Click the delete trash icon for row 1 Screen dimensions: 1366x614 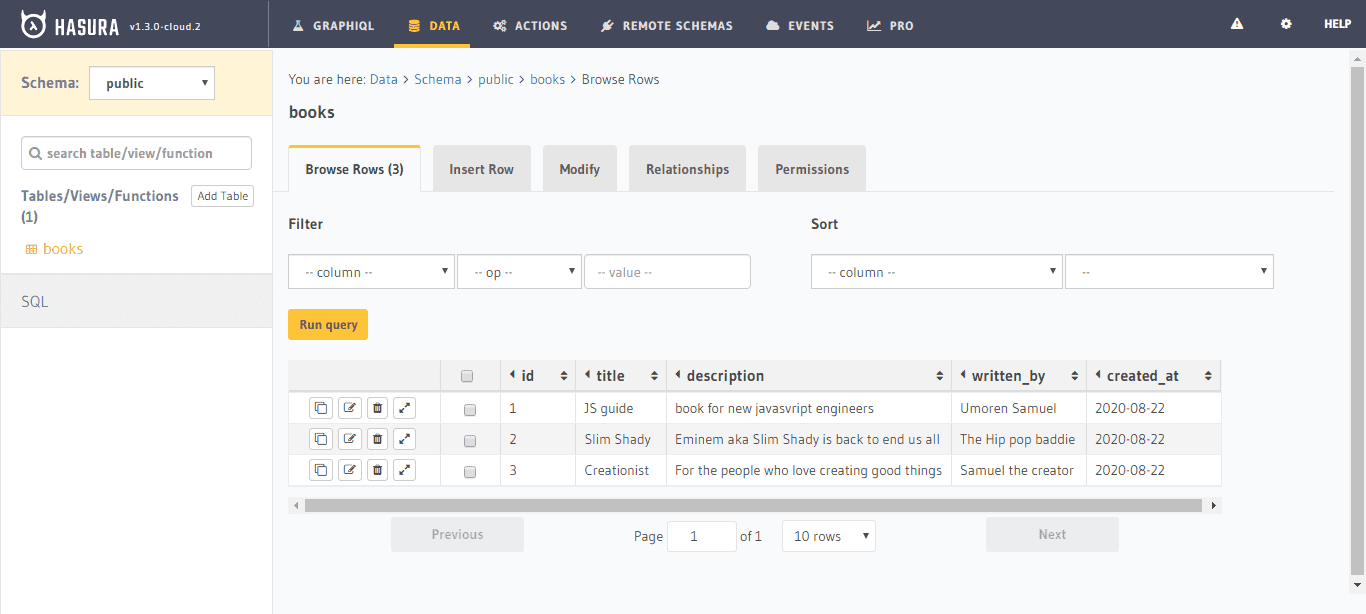(377, 408)
